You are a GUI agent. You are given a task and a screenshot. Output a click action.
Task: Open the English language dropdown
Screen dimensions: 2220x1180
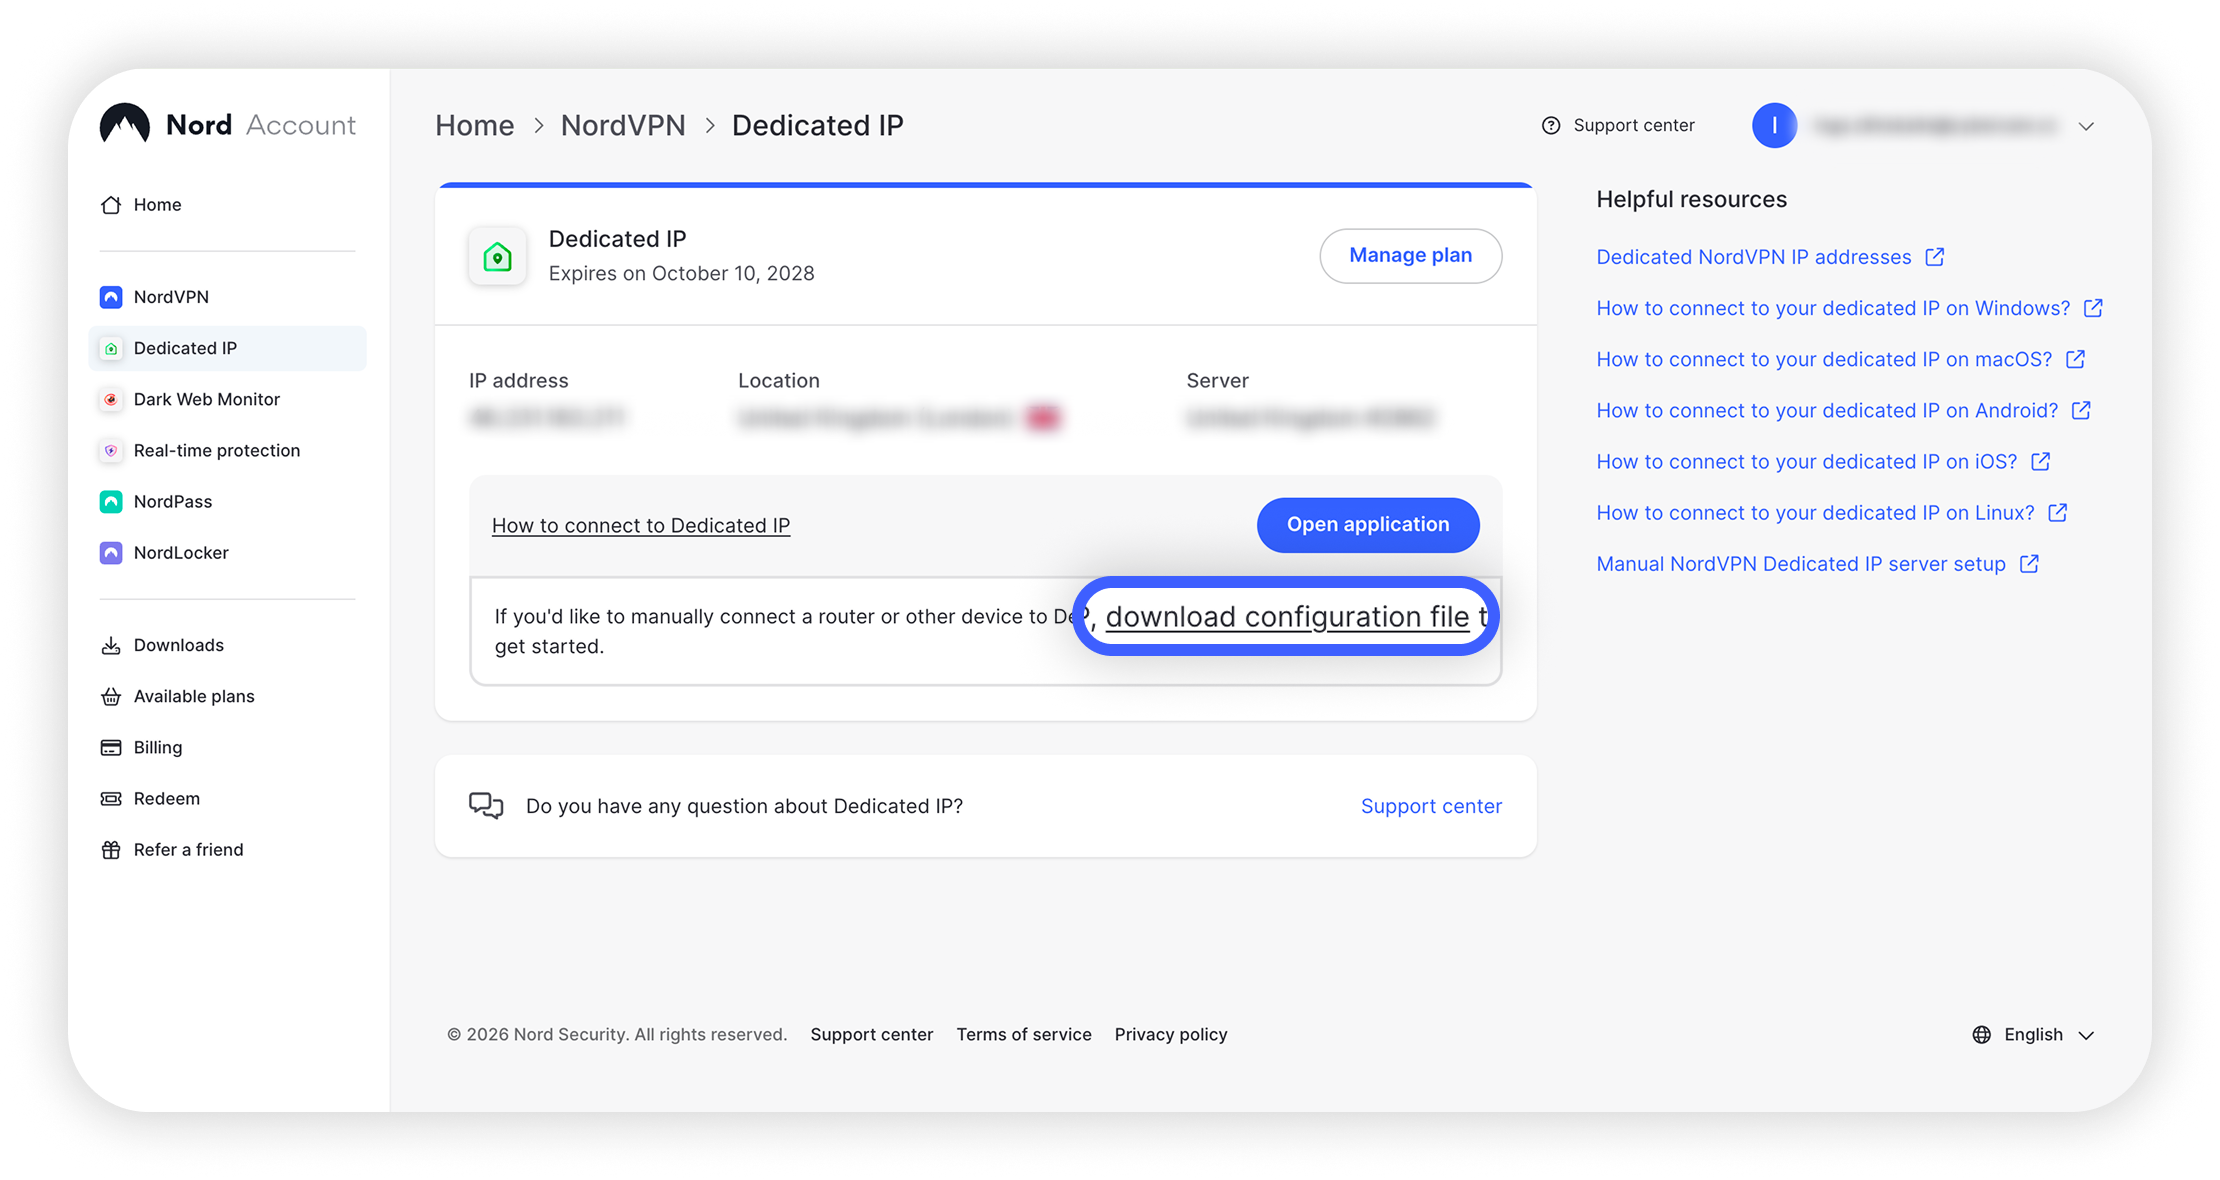pos(2033,1034)
